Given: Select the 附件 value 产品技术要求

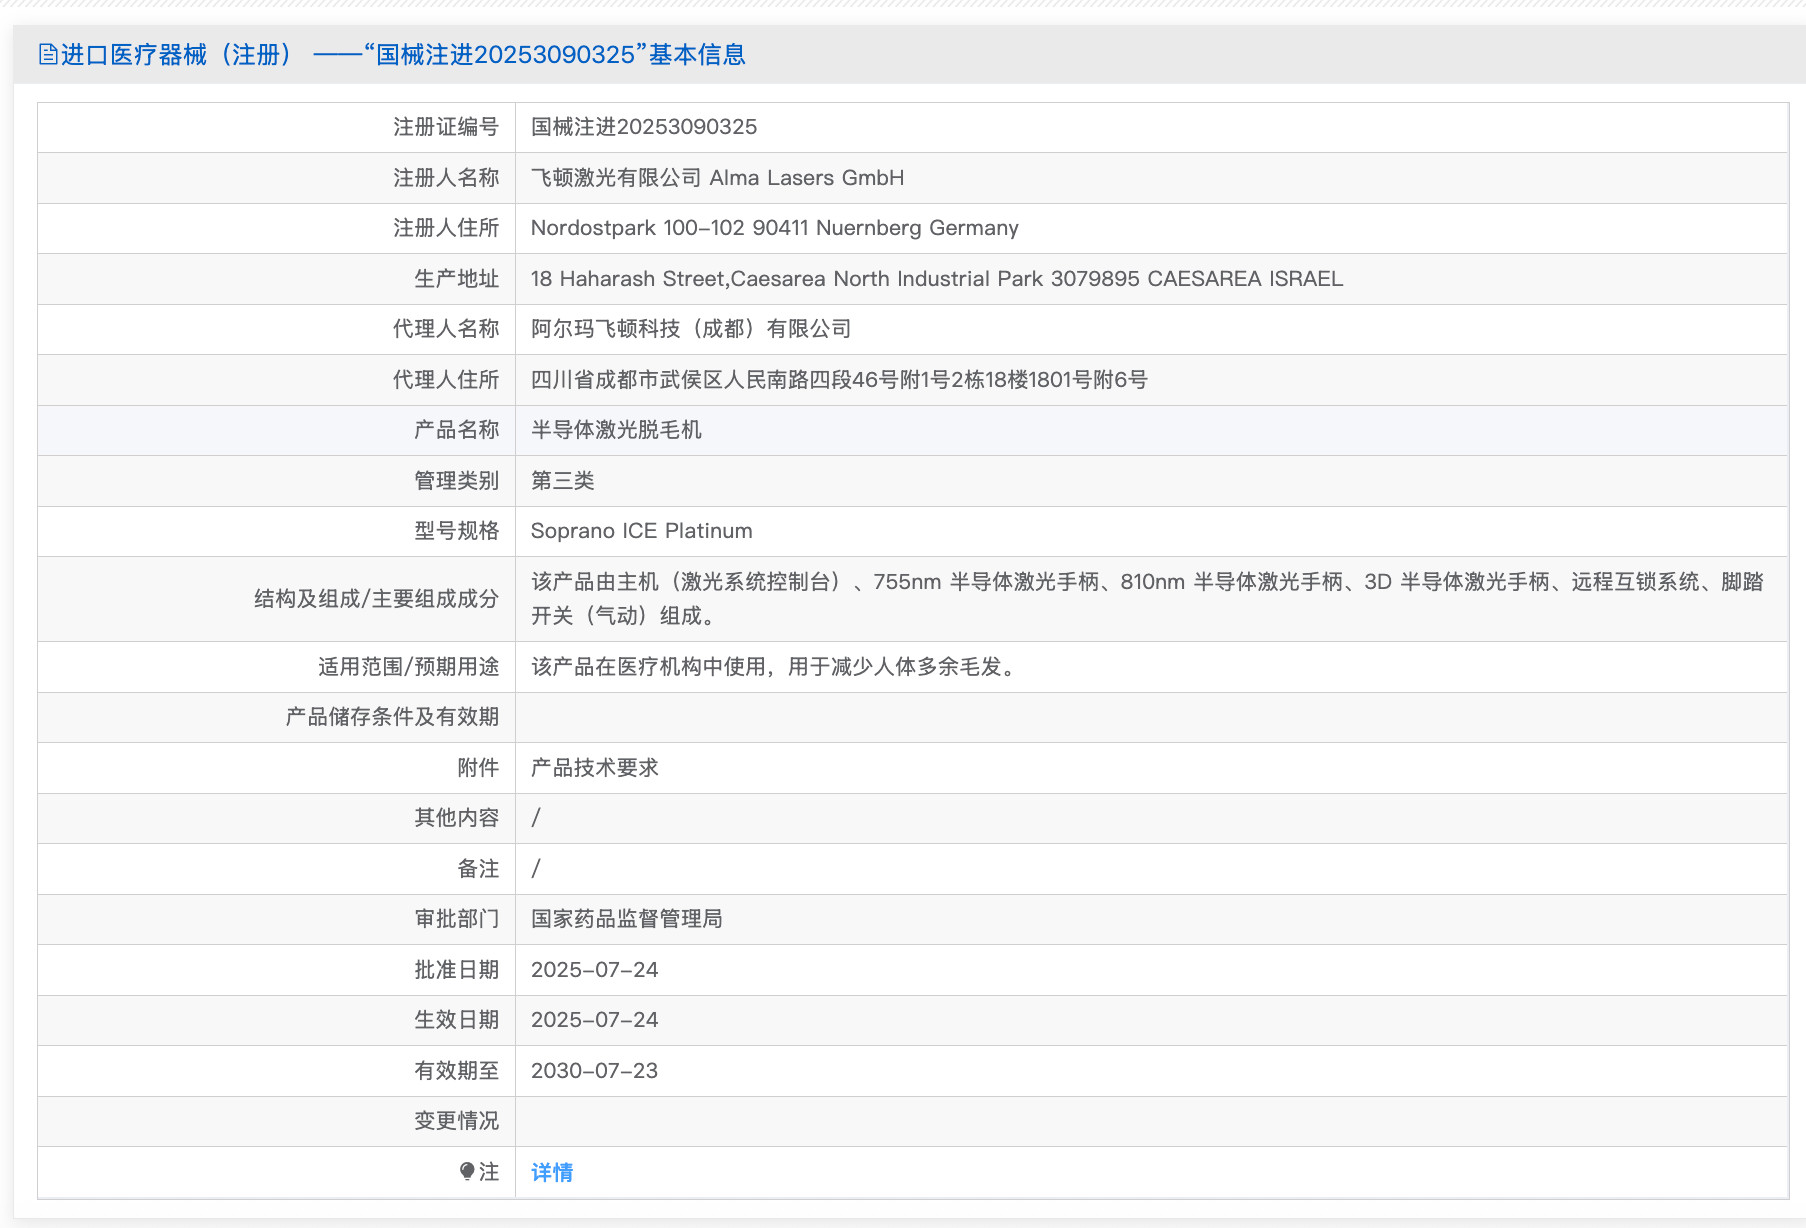Looking at the screenshot, I should (x=595, y=768).
